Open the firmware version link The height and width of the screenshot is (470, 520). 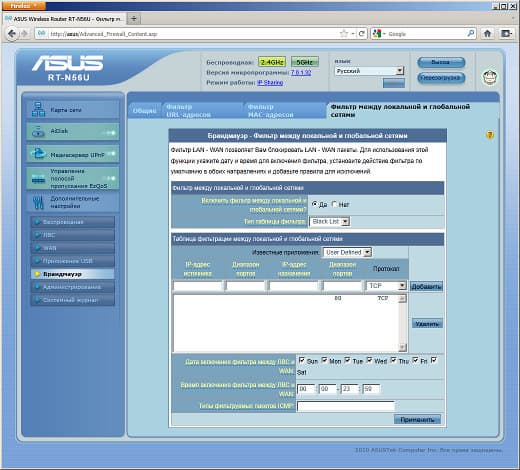click(x=301, y=72)
